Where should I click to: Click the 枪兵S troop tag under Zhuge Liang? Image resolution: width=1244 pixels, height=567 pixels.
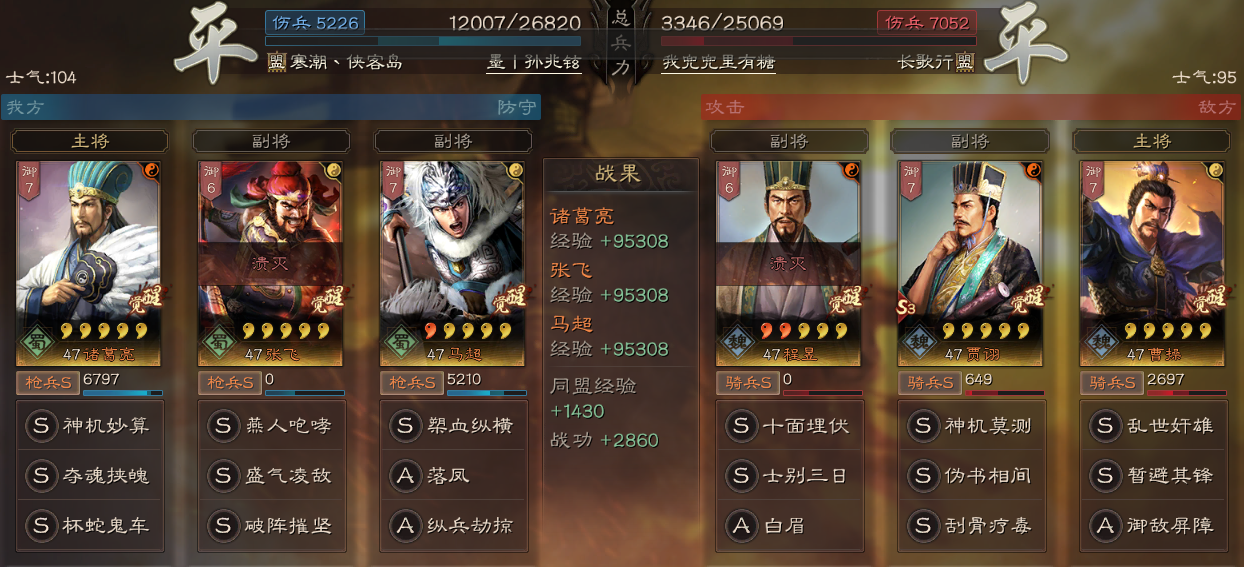point(47,382)
